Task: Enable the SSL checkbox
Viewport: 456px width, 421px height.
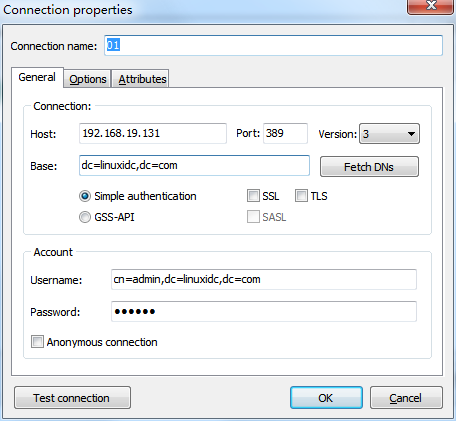Action: pyautogui.click(x=253, y=196)
